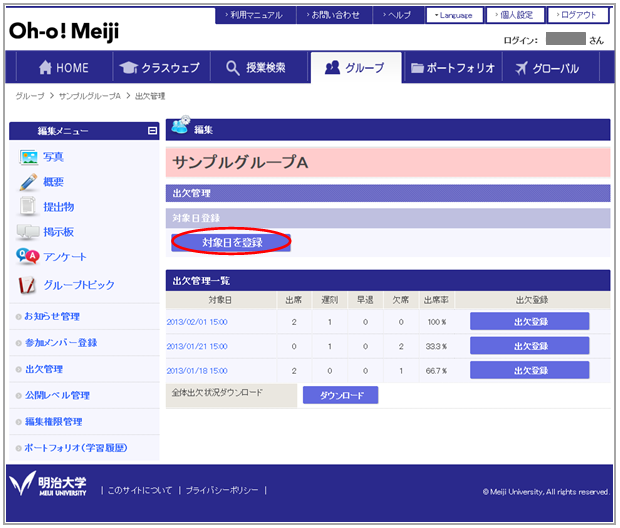Click the サンプルグループA breadcrumb link
620x528 pixels.
[90, 96]
